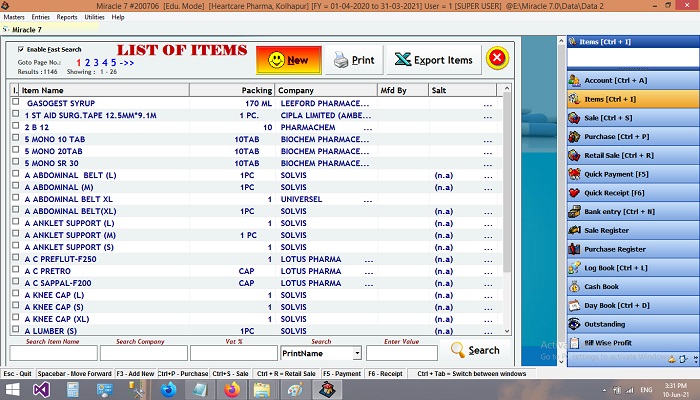The image size is (700, 400).
Task: Open the Help menu
Action: click(x=118, y=17)
